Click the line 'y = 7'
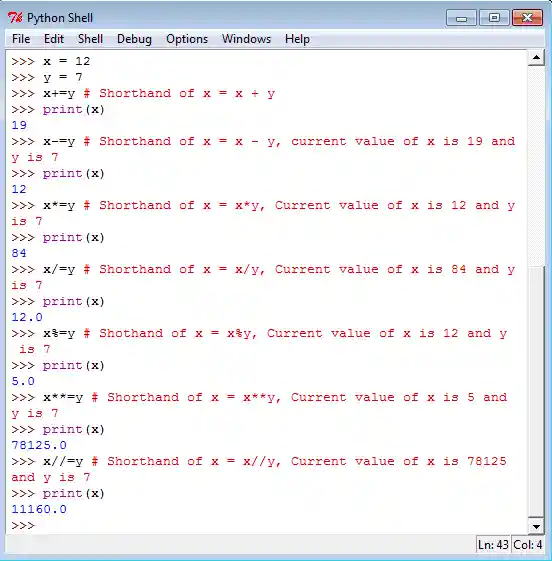This screenshot has height=561, width=552. 63,77
